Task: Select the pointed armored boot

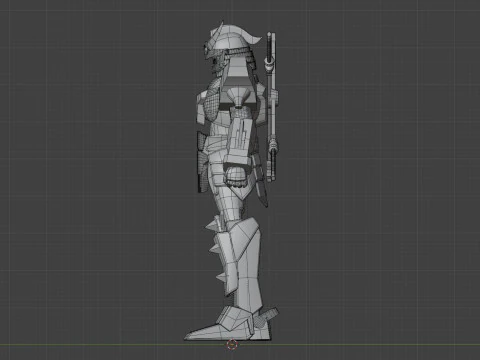Action: tap(228, 323)
